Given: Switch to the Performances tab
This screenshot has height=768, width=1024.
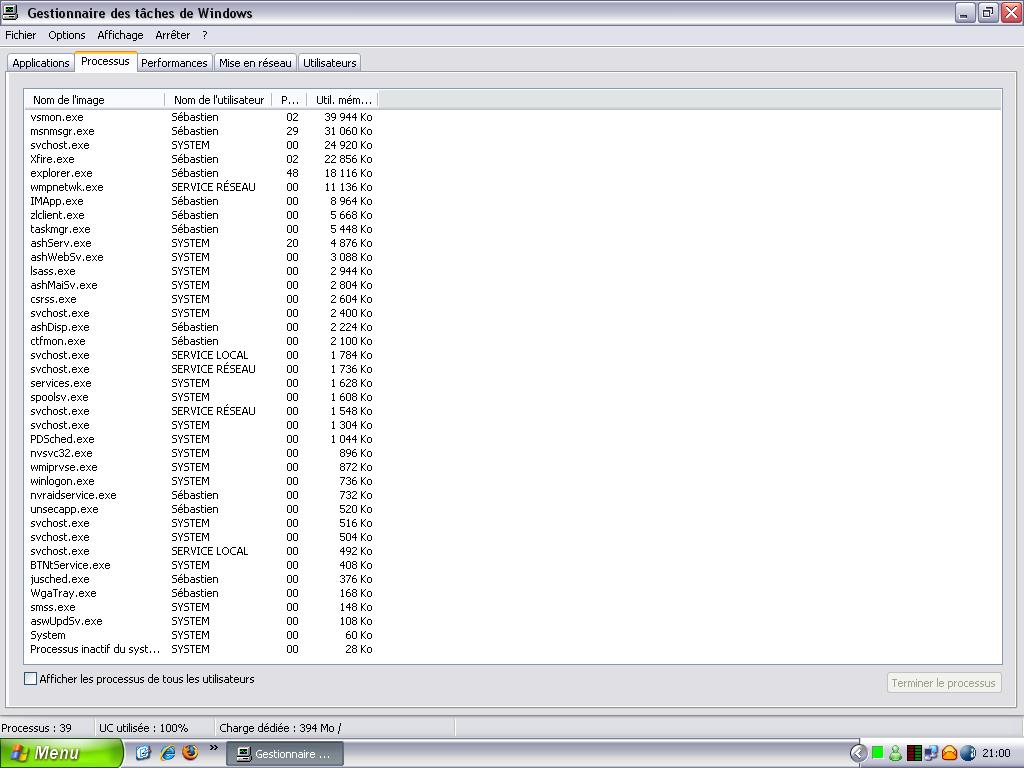Looking at the screenshot, I should (x=174, y=63).
